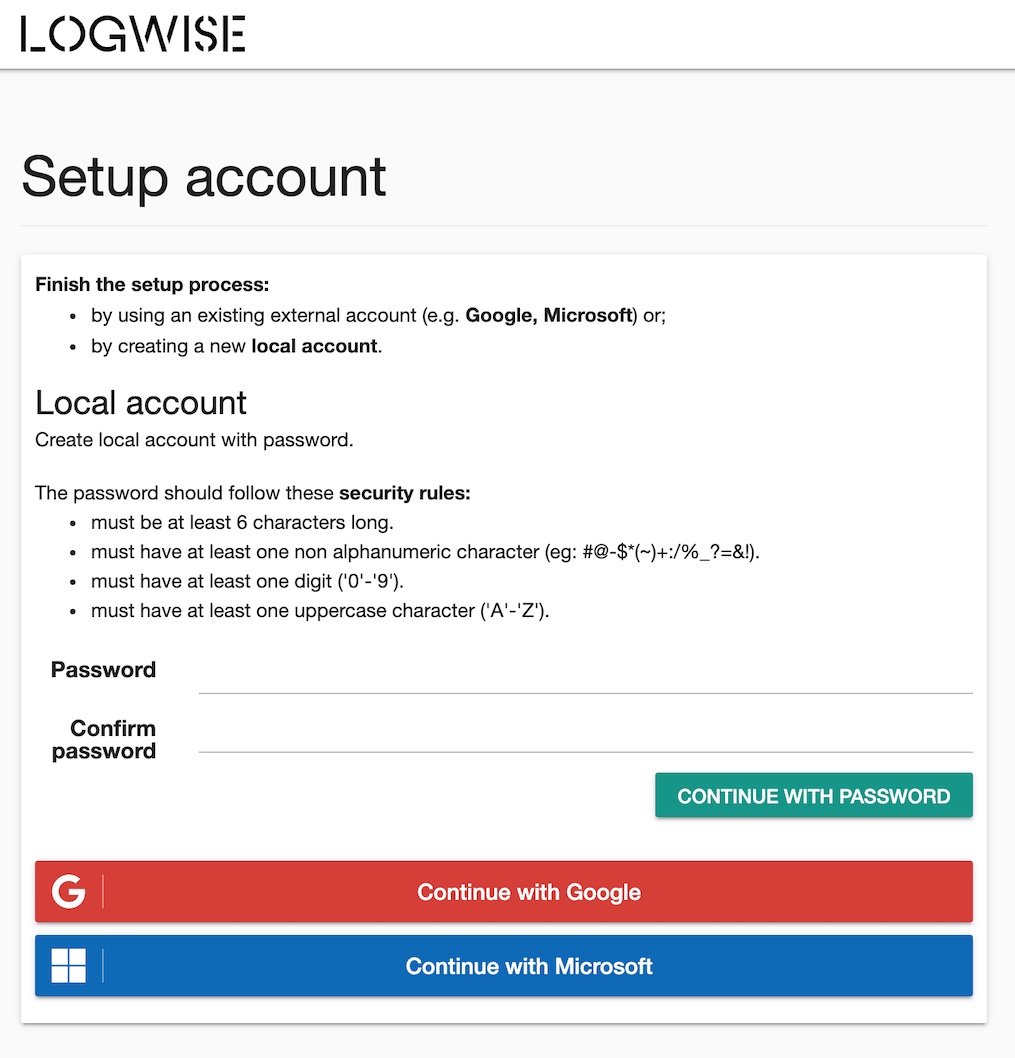Click the Setup account page heading
Viewport: 1015px width, 1058px height.
coord(204,177)
